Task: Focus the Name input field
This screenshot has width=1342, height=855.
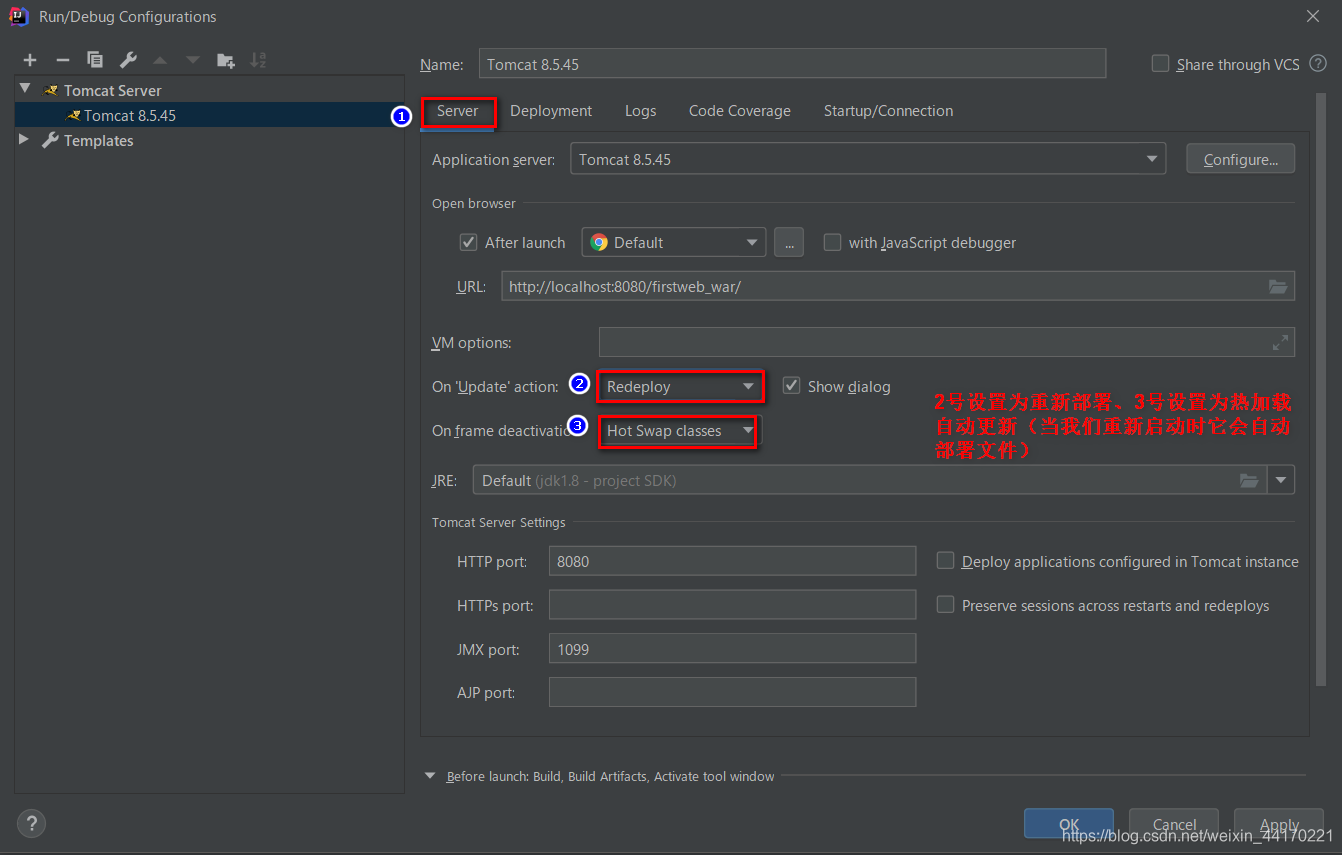Action: pyautogui.click(x=793, y=64)
